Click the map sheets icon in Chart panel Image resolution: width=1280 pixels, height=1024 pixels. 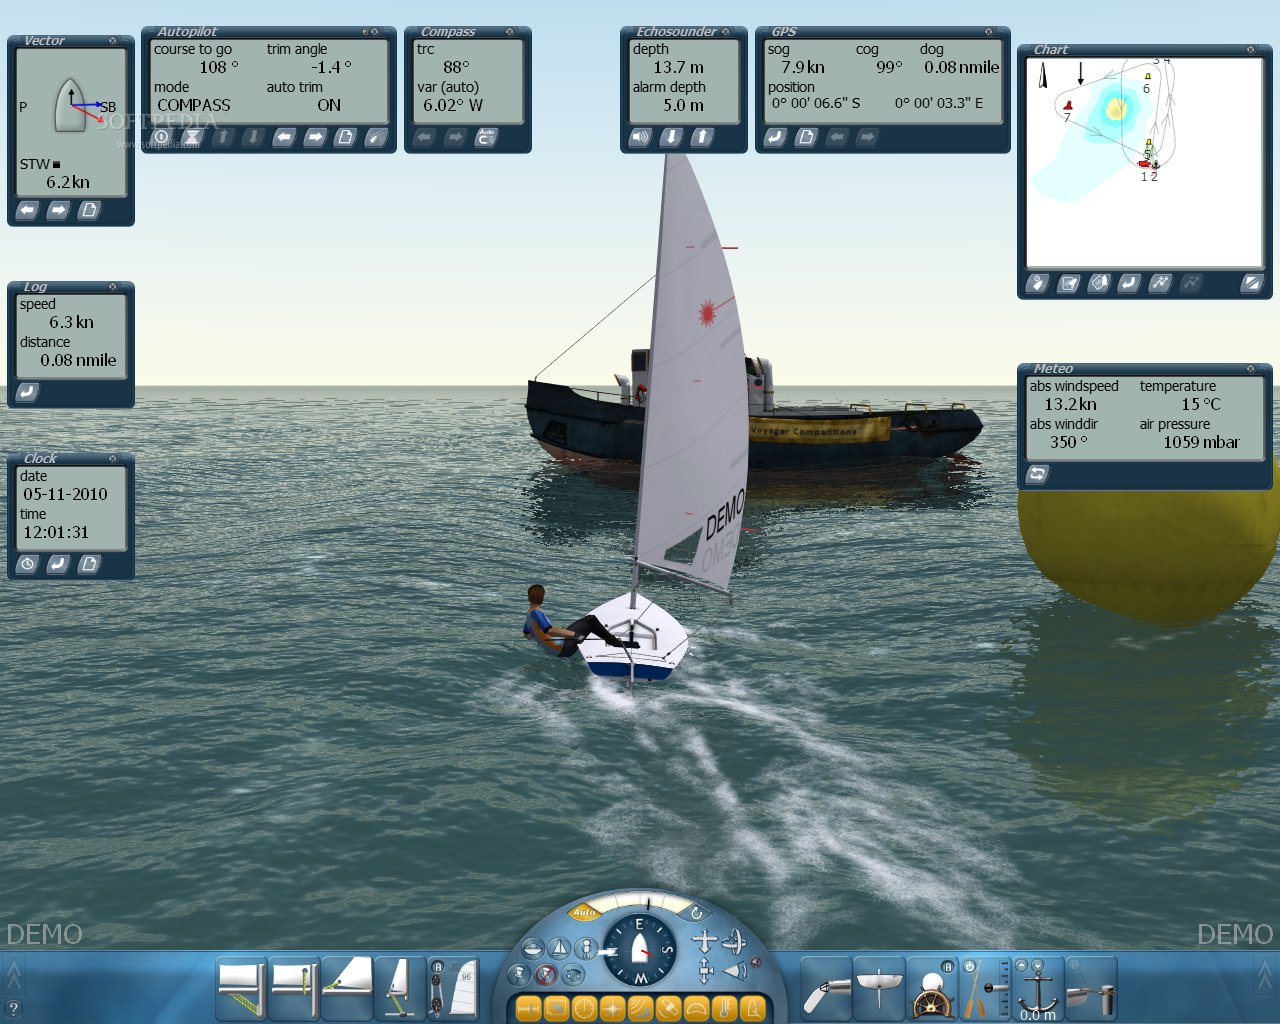[1099, 284]
